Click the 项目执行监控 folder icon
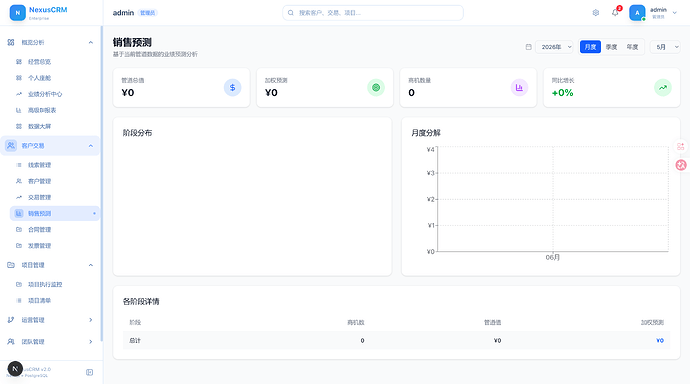690x384 pixels. (x=19, y=285)
